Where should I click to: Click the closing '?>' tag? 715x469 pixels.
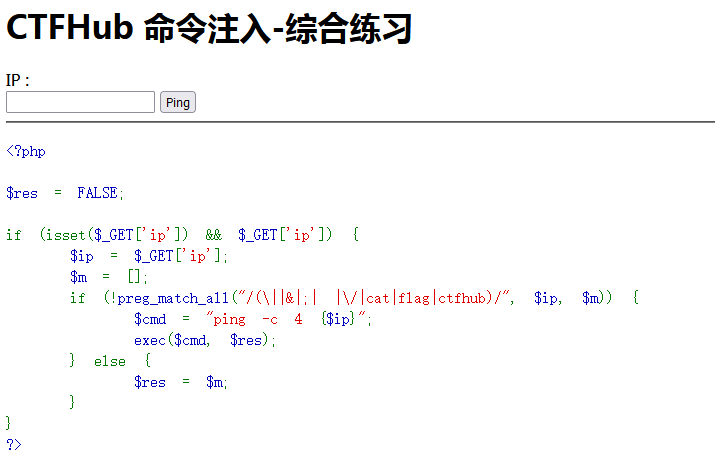[x=14, y=444]
